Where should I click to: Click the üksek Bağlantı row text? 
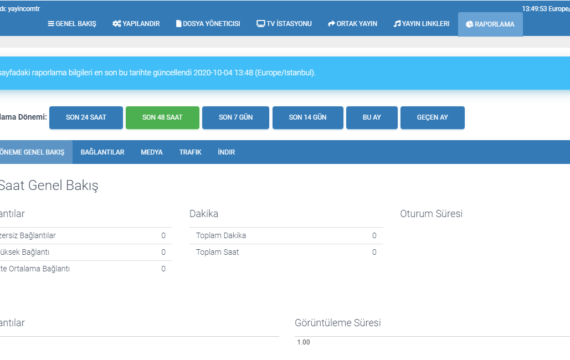coord(24,252)
